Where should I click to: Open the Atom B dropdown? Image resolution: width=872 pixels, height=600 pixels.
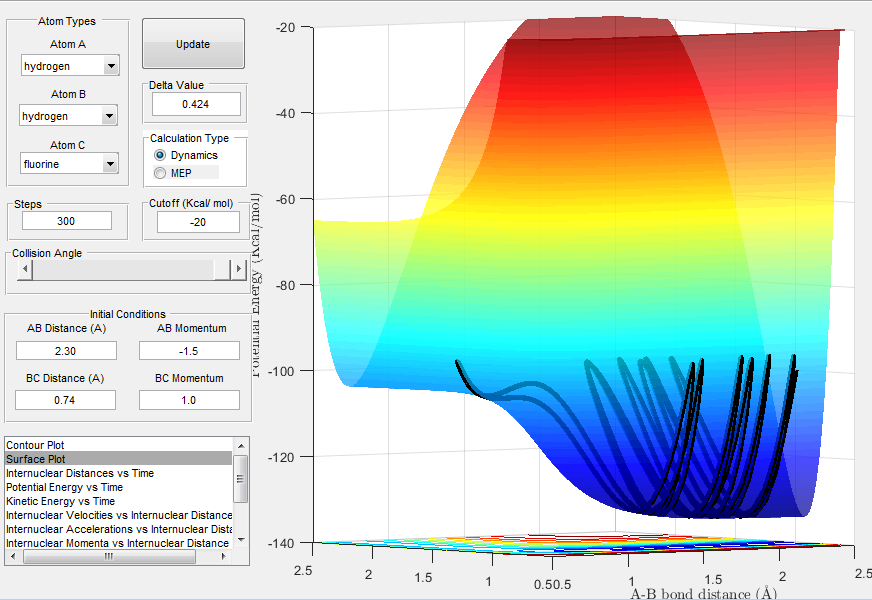[x=110, y=117]
